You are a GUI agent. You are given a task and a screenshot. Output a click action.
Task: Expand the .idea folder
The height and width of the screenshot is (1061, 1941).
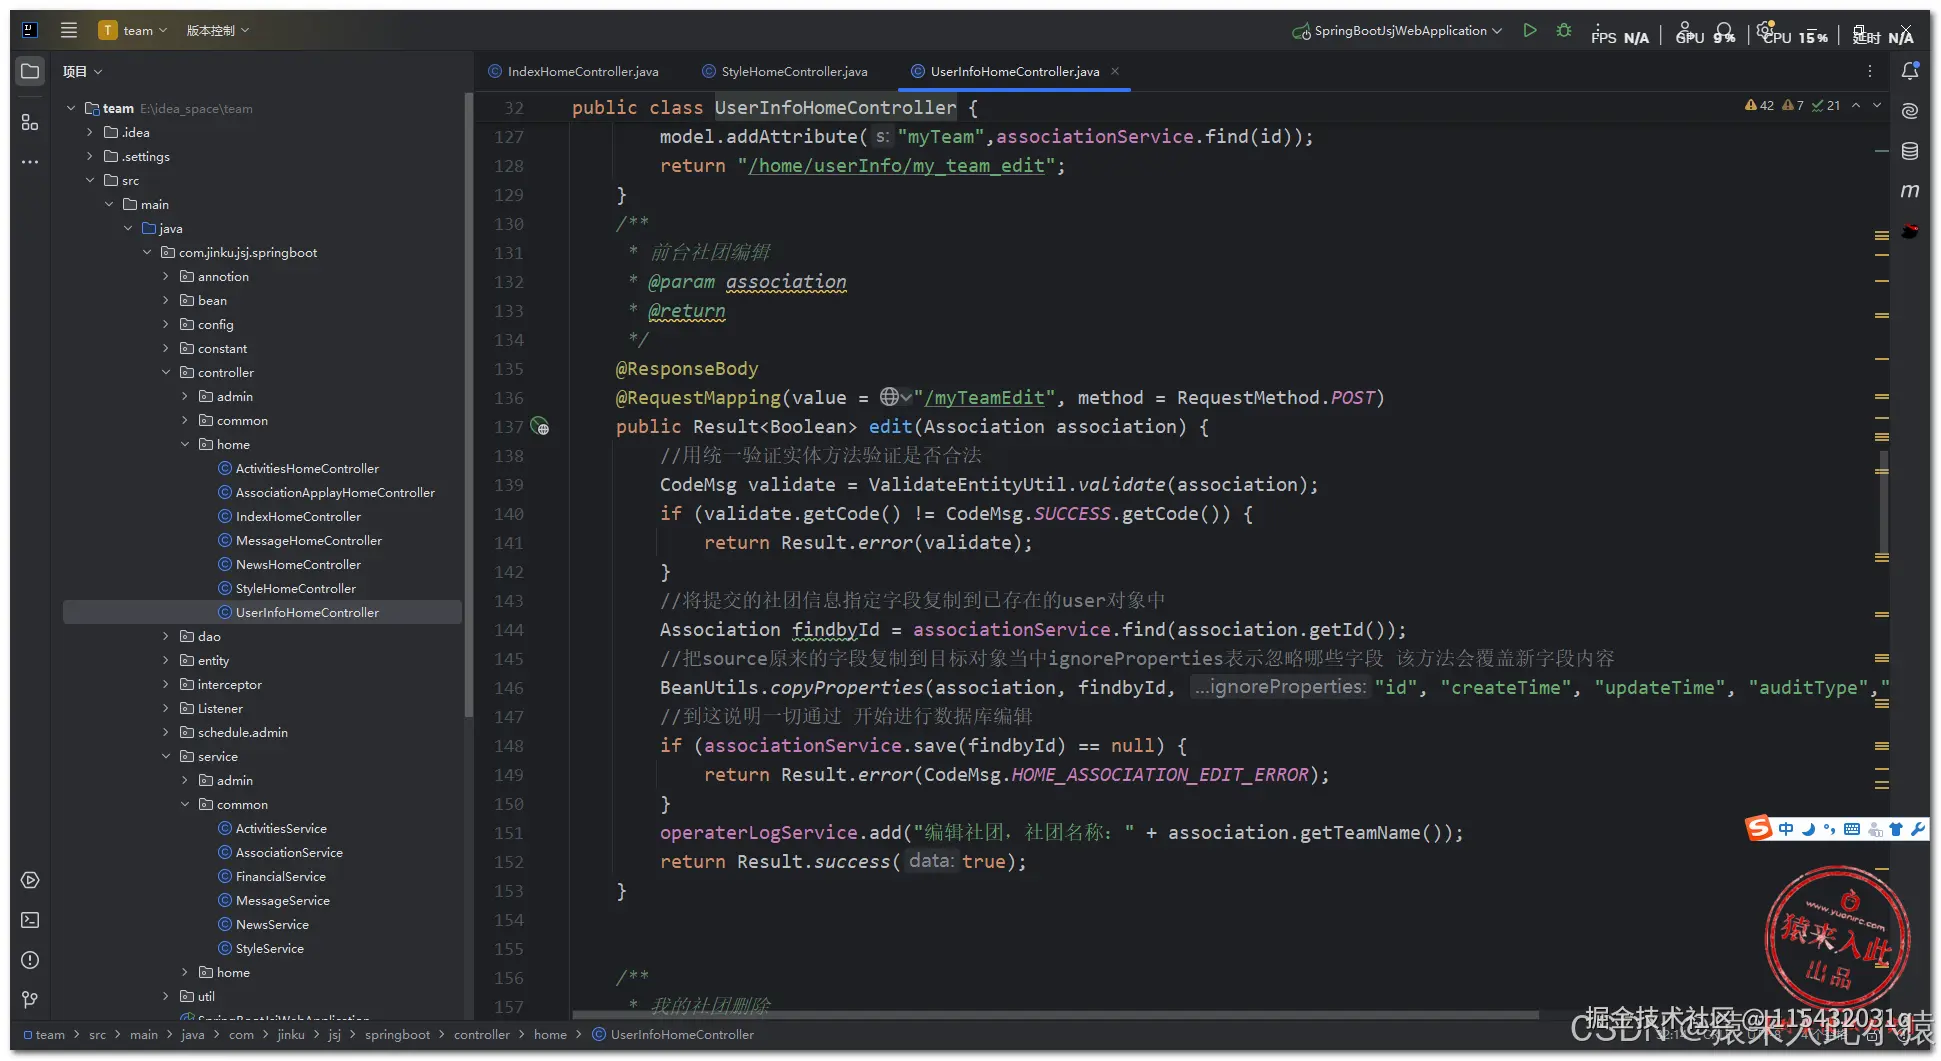pyautogui.click(x=90, y=132)
